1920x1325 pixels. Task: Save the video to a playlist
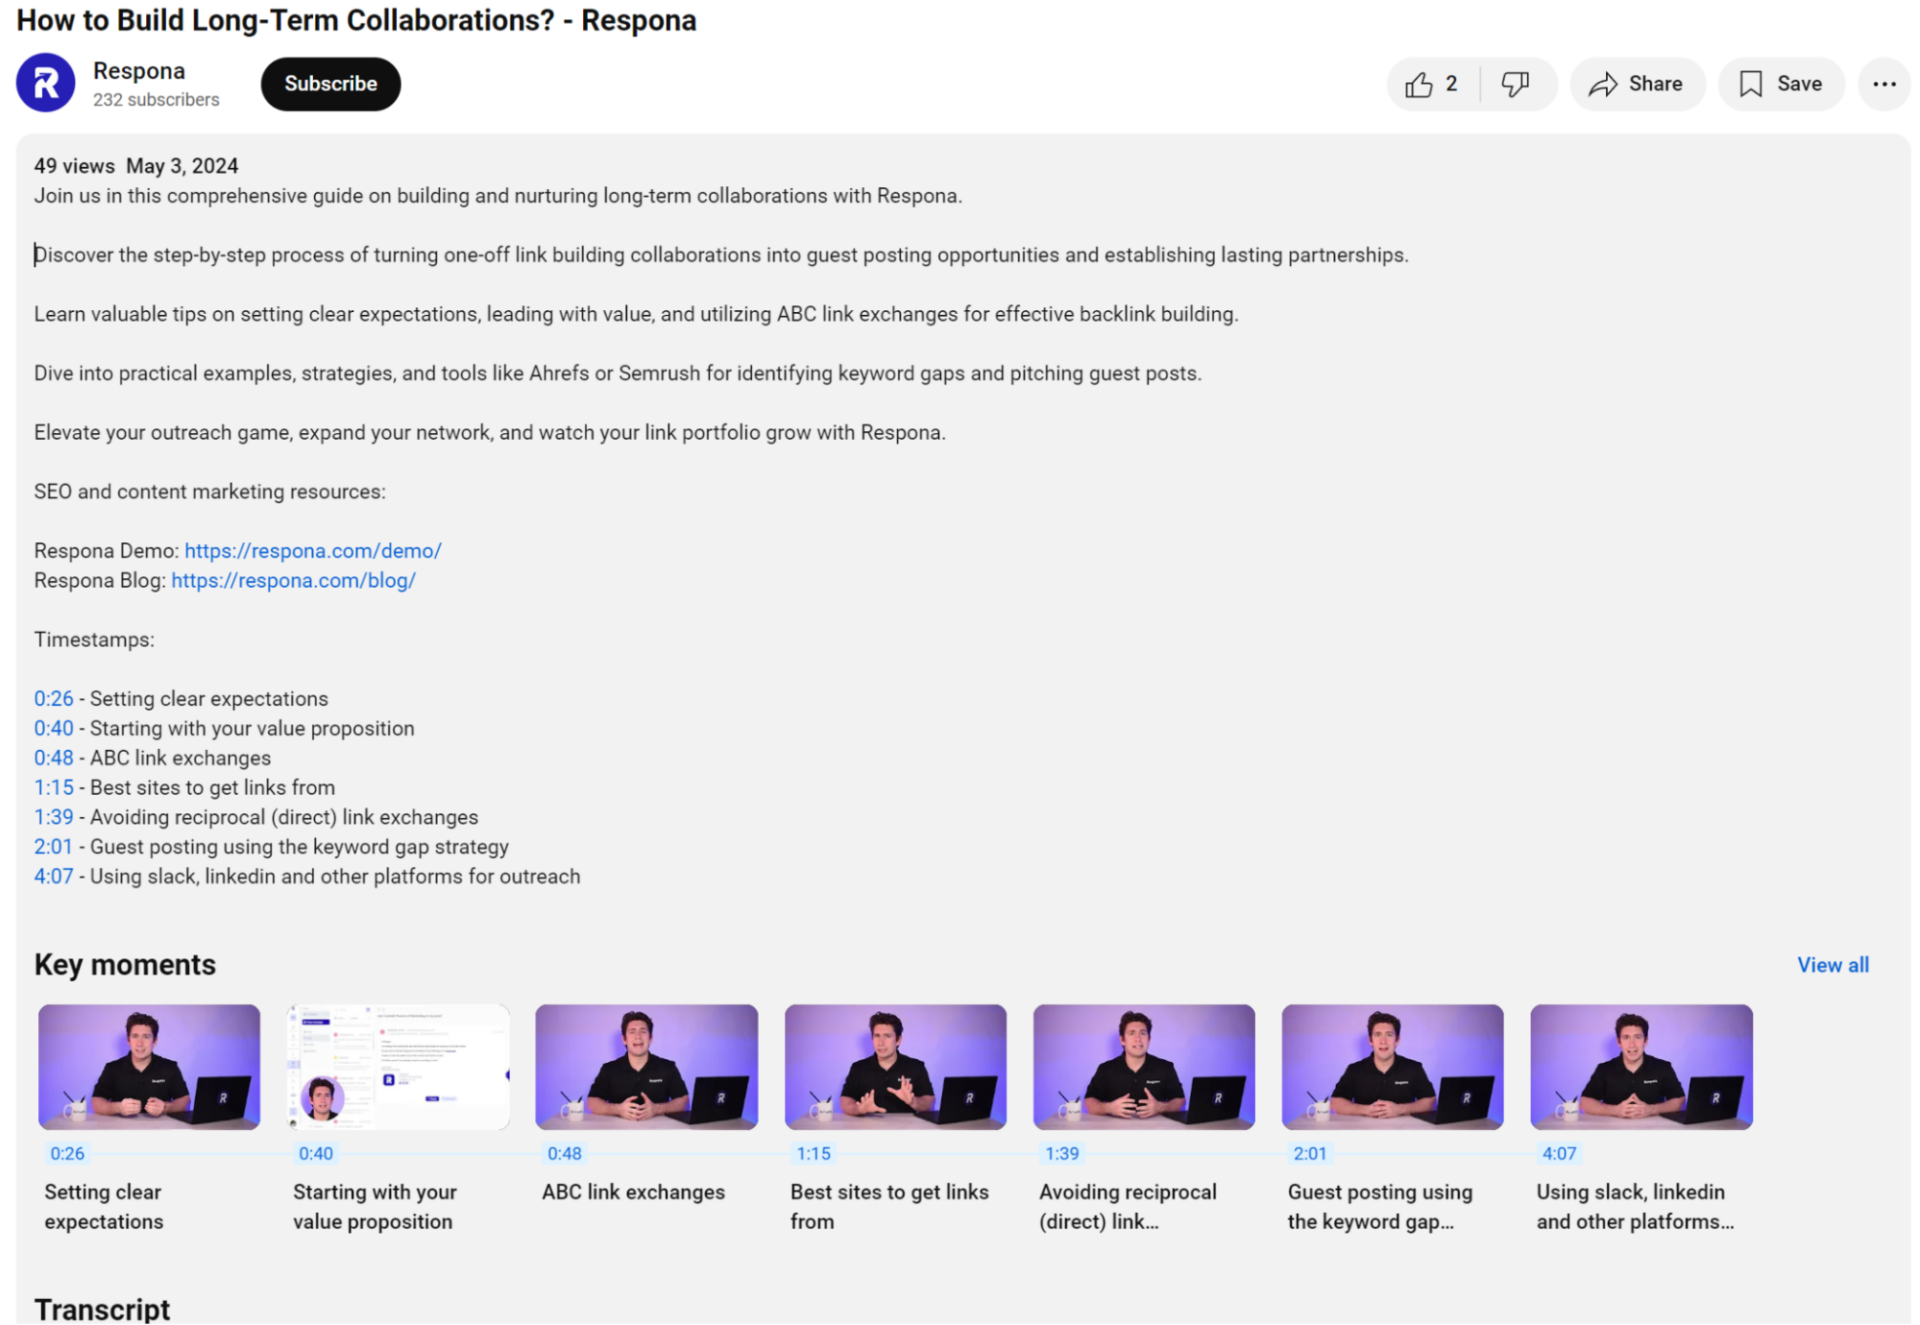[x=1780, y=84]
